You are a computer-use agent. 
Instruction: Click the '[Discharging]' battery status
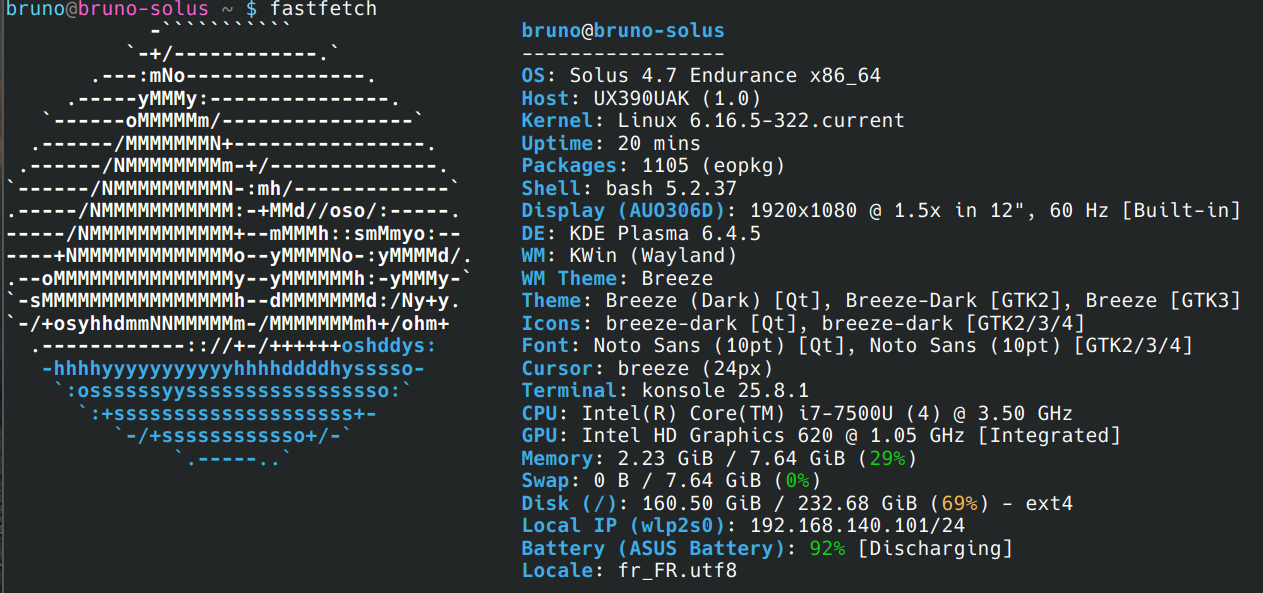click(x=935, y=549)
